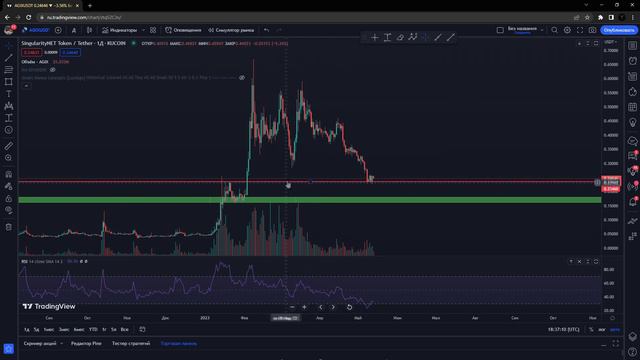
Task: Select the rectangle shapes tool
Action: 9,82
